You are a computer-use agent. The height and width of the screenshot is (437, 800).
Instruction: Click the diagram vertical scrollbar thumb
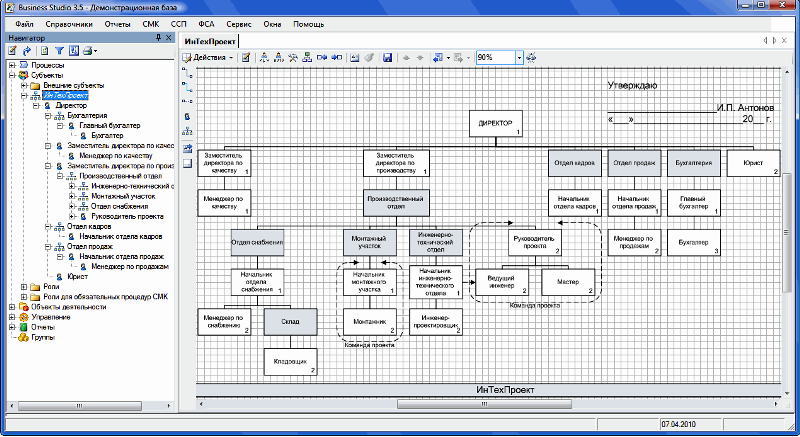pyautogui.click(x=786, y=233)
